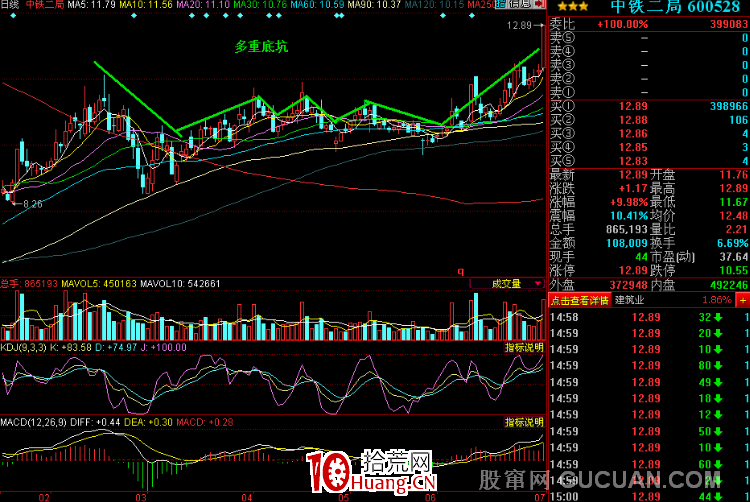Click the down arrow on the 15:00 tick row

(718, 497)
